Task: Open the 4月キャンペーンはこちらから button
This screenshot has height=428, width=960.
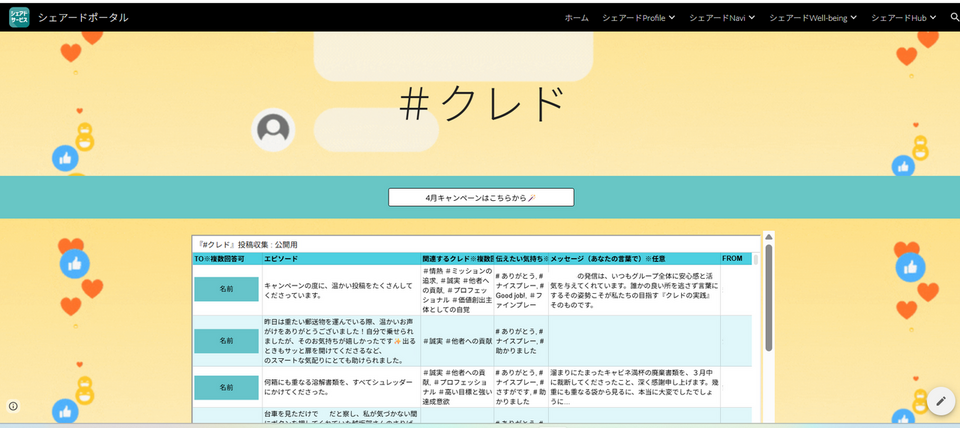Action: (x=481, y=197)
